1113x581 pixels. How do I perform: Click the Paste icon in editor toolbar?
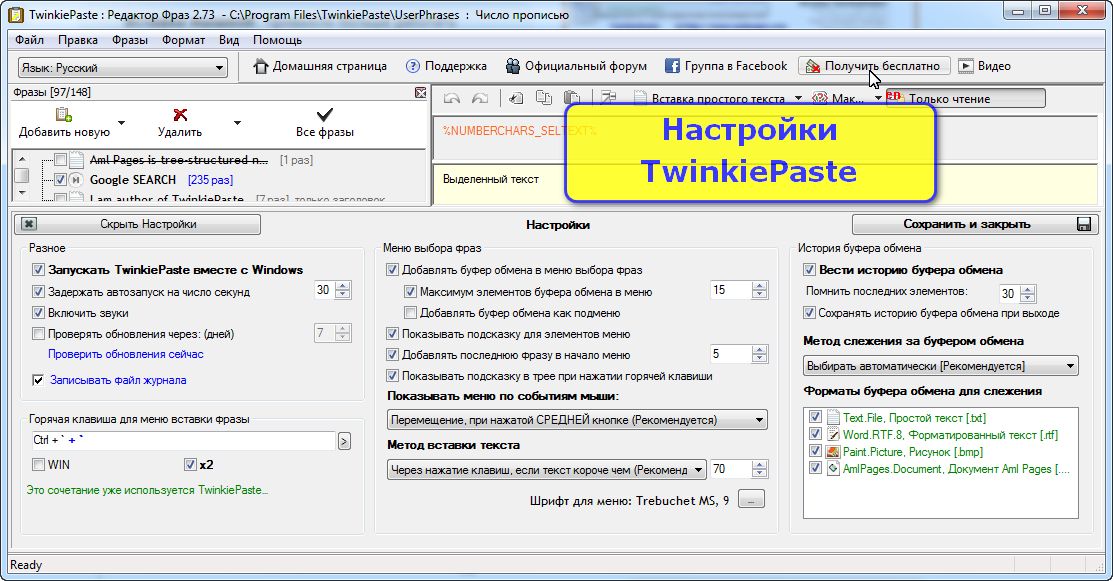571,98
